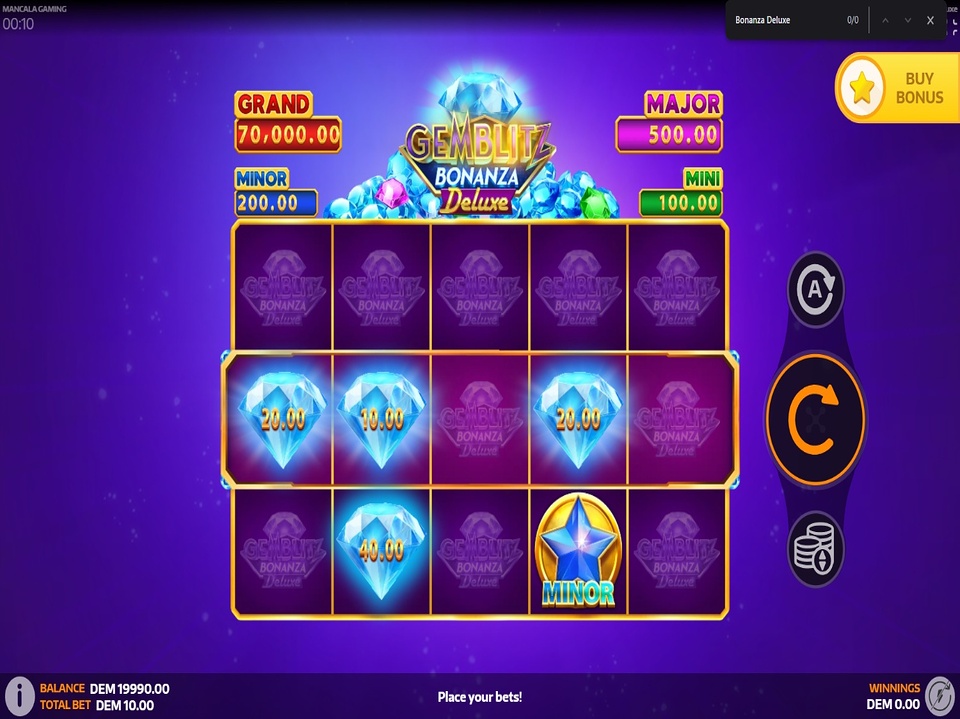The width and height of the screenshot is (960, 719).
Task: Click the 10.00 diamond symbol
Action: click(x=381, y=420)
